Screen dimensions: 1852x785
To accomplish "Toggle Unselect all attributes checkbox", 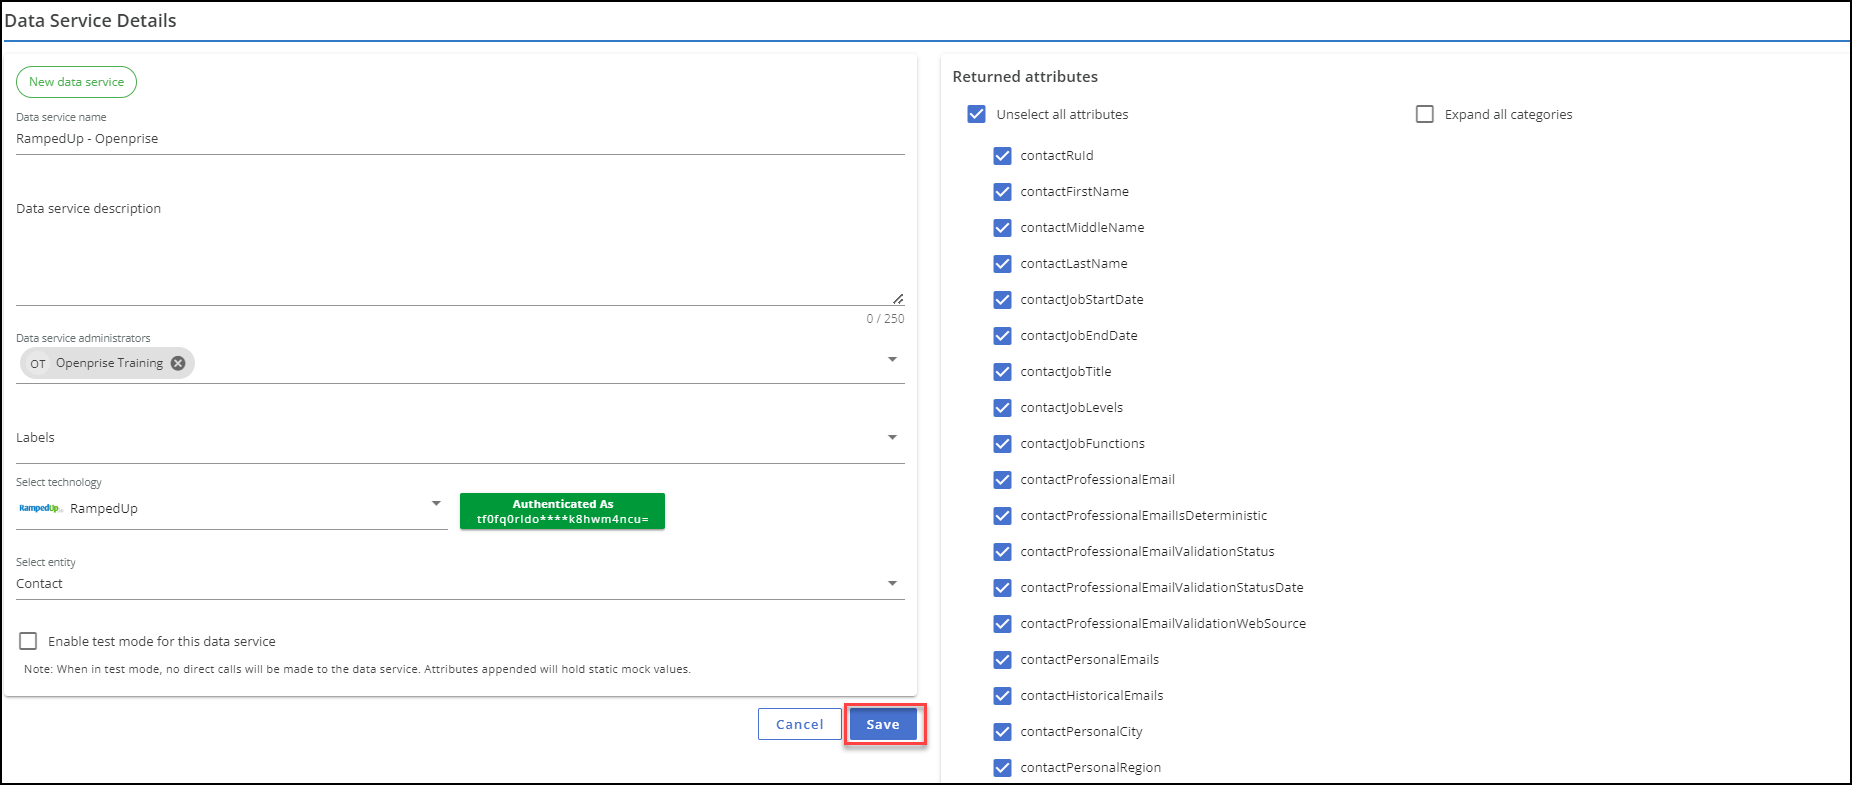I will click(976, 114).
